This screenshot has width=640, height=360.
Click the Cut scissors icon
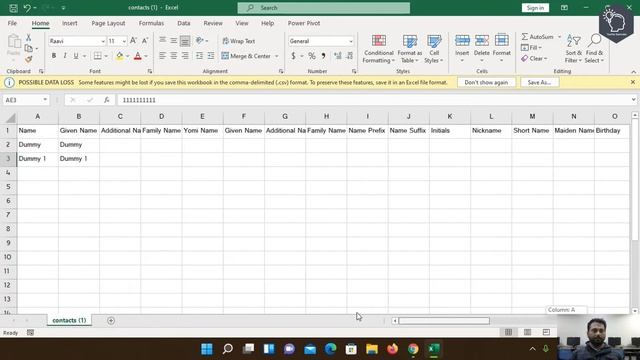[x=29, y=38]
